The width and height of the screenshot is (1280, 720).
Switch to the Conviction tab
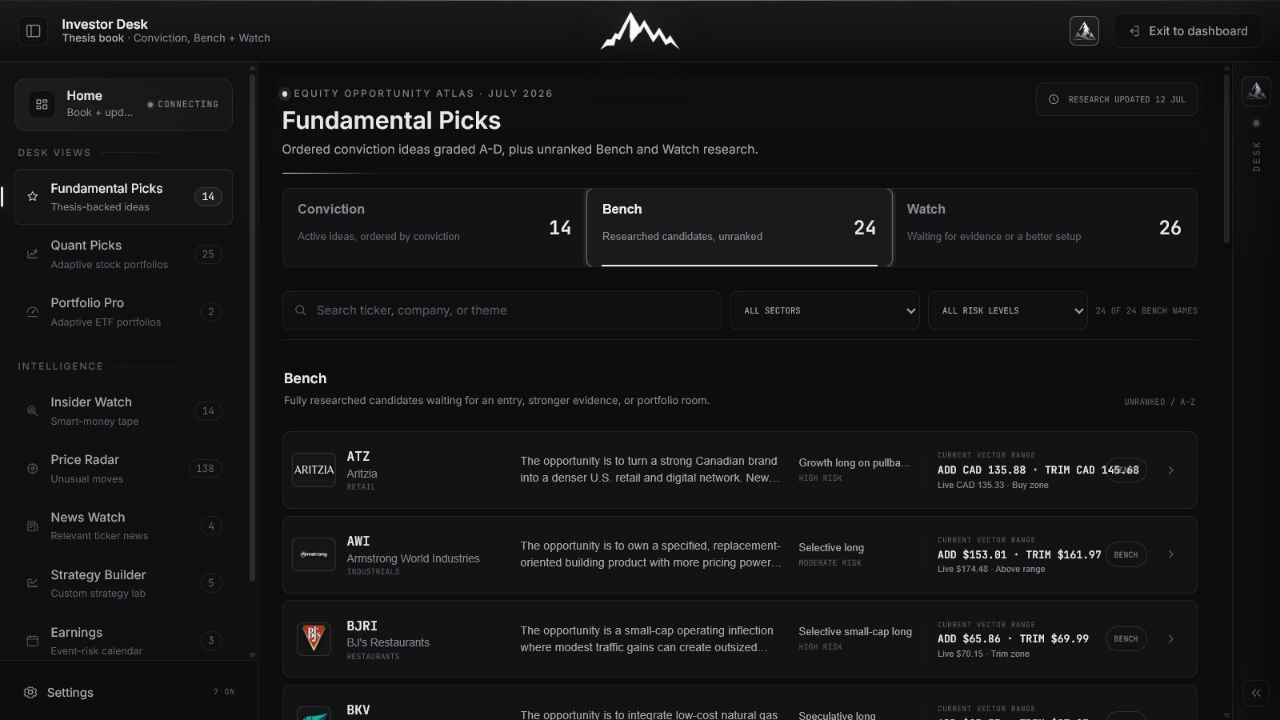(434, 228)
